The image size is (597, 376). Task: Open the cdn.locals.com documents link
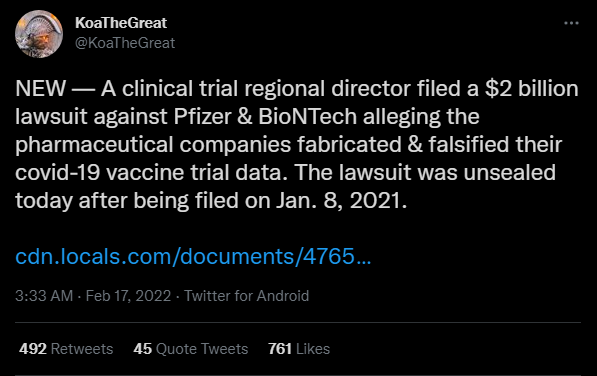[x=193, y=256]
